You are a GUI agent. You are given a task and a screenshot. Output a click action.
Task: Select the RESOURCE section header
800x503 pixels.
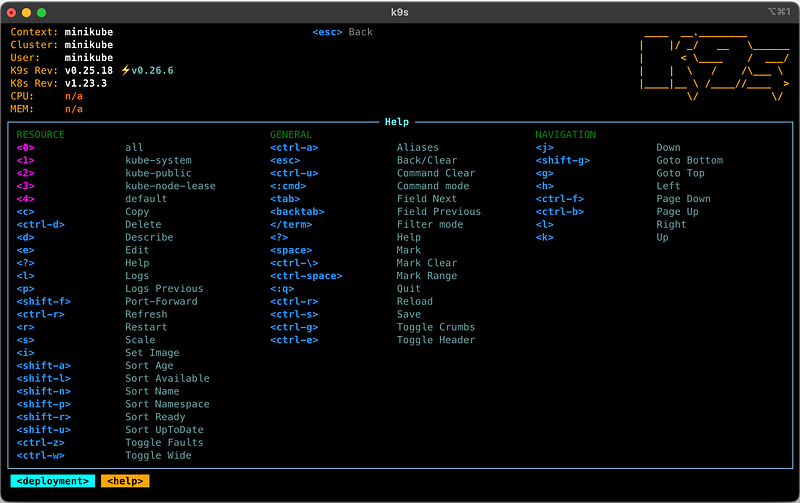(40, 135)
